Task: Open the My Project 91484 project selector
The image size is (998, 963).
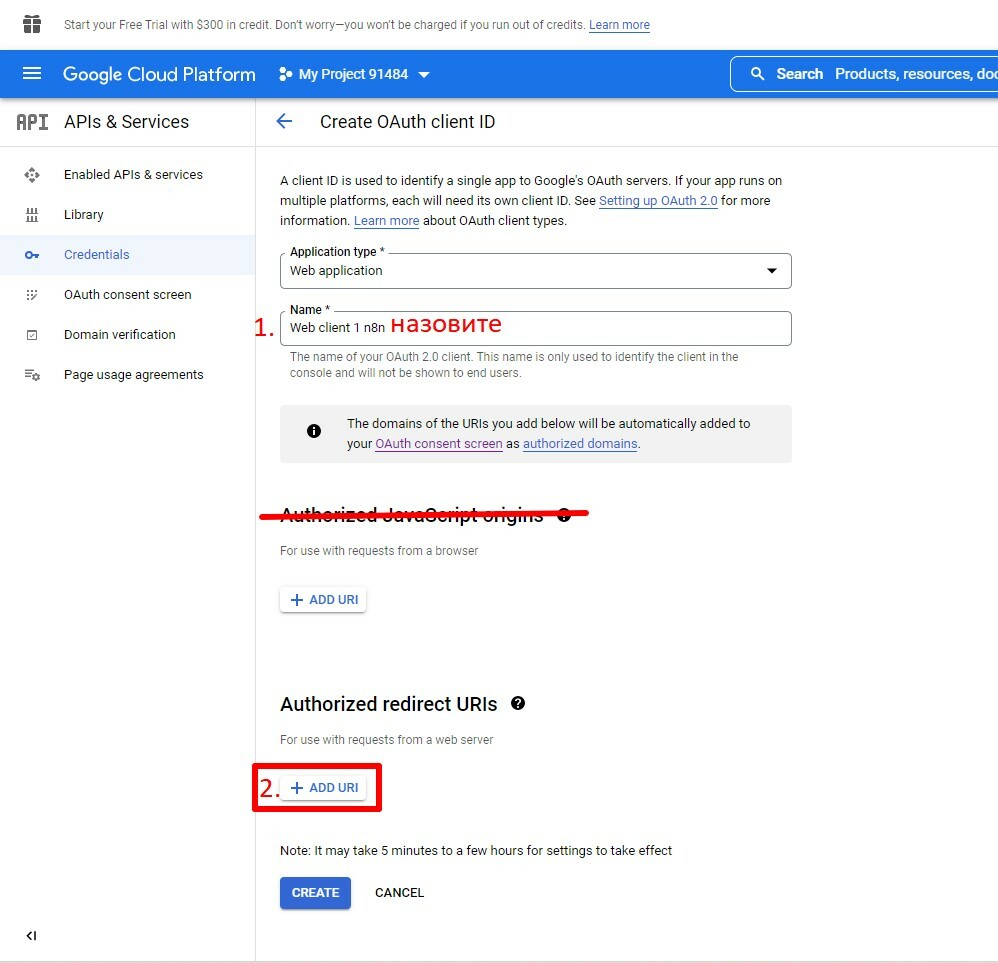Action: (x=354, y=74)
